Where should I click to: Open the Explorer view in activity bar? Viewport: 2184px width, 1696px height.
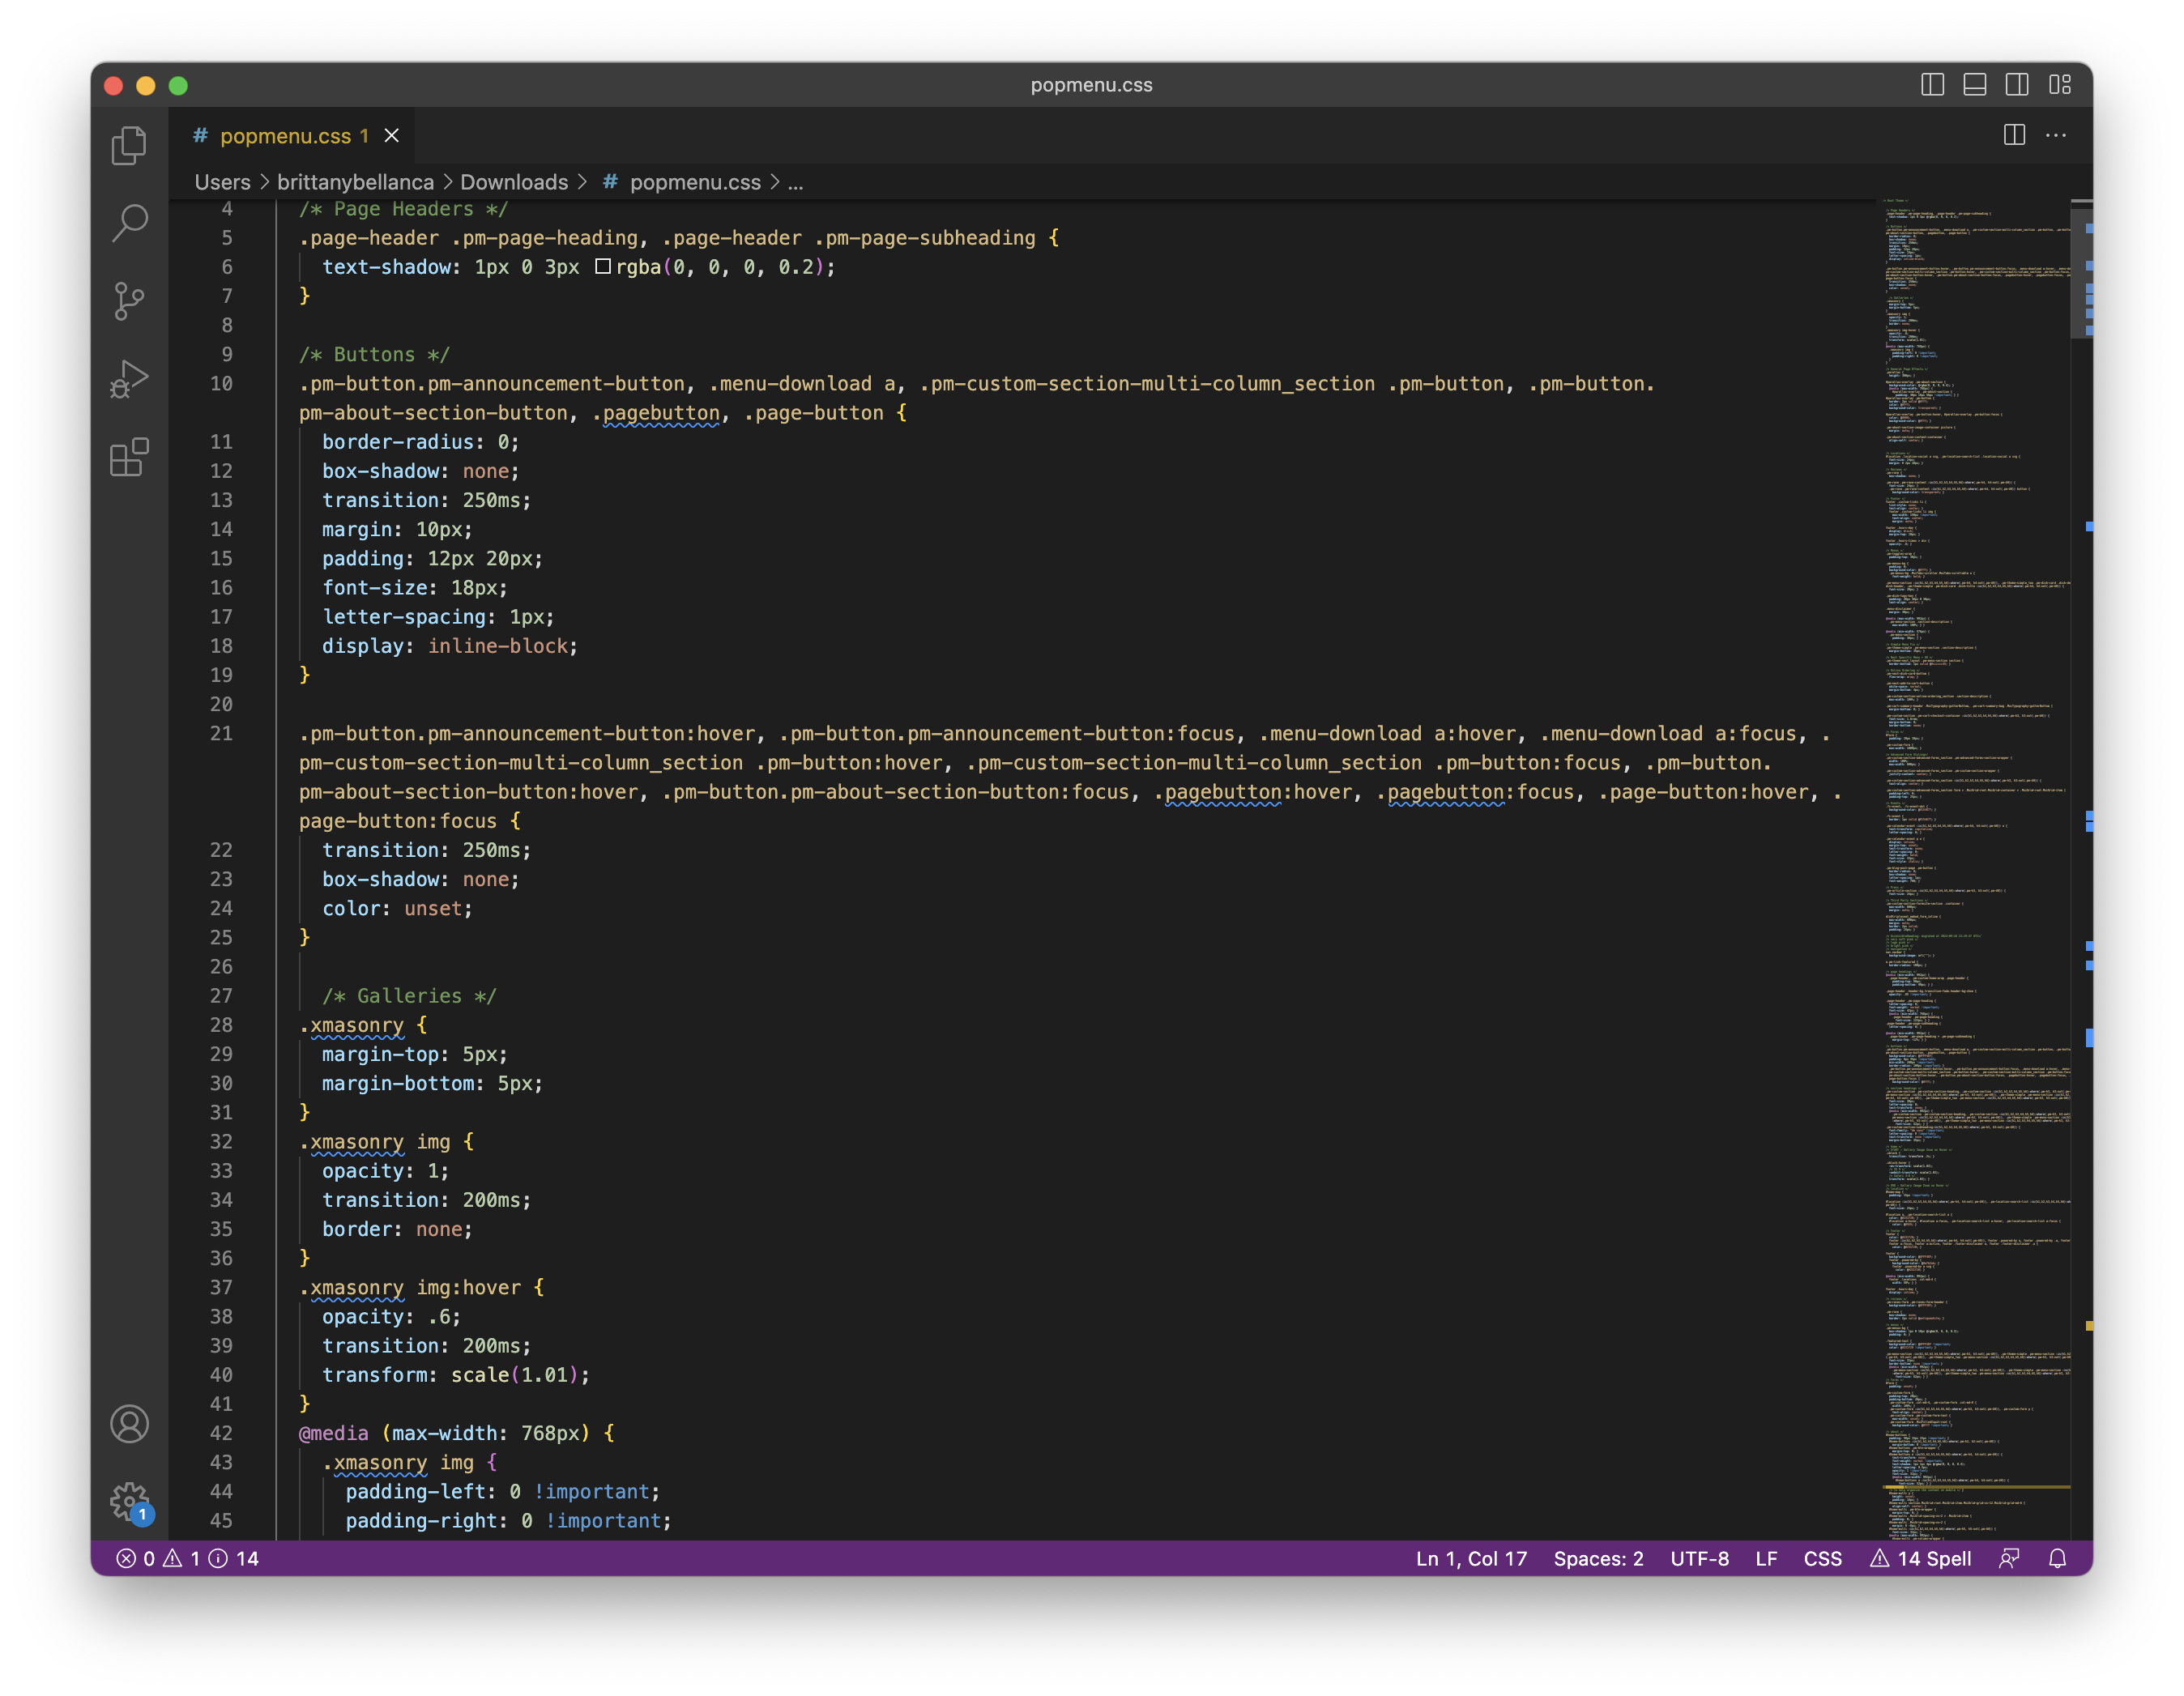tap(129, 145)
